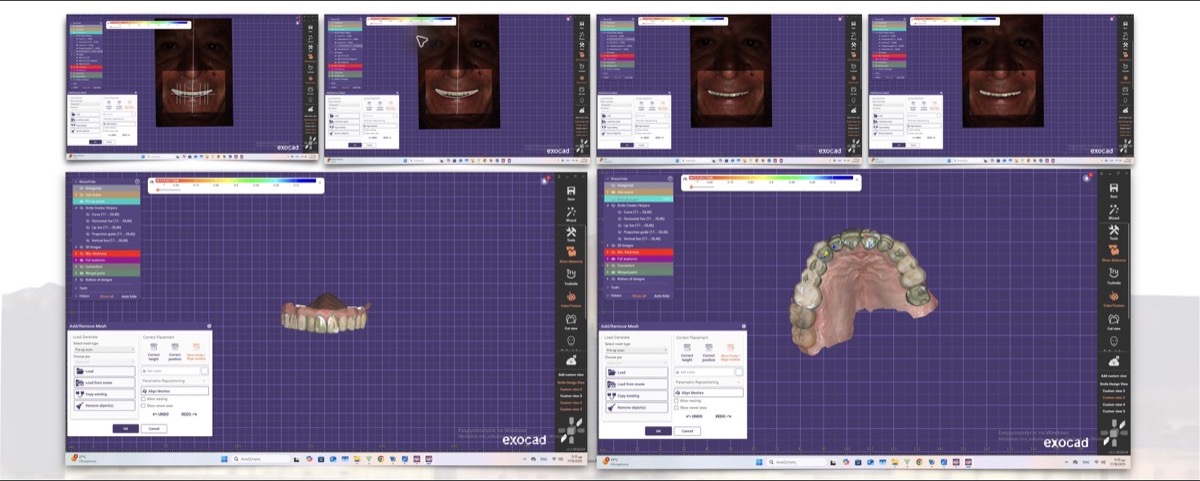
Task: Open Tools menu in lower-left exocad window
Action: (572, 233)
